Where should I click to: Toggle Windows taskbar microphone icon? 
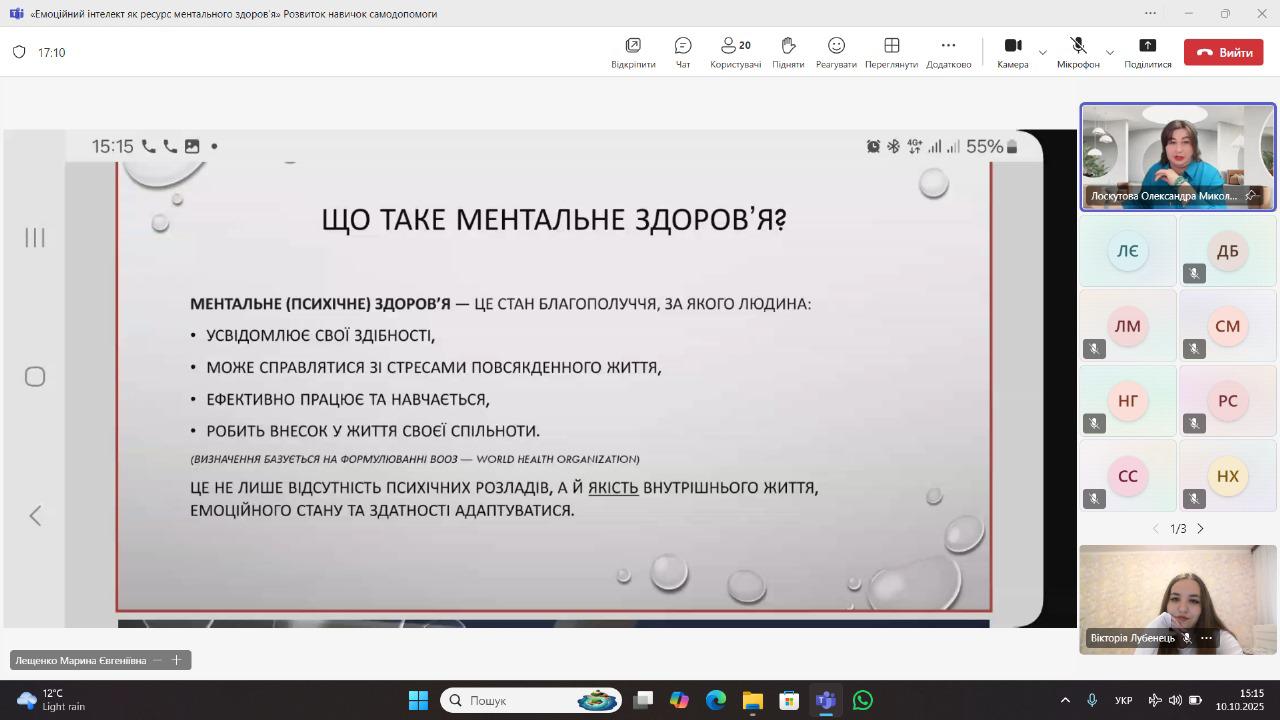[x=1092, y=700]
